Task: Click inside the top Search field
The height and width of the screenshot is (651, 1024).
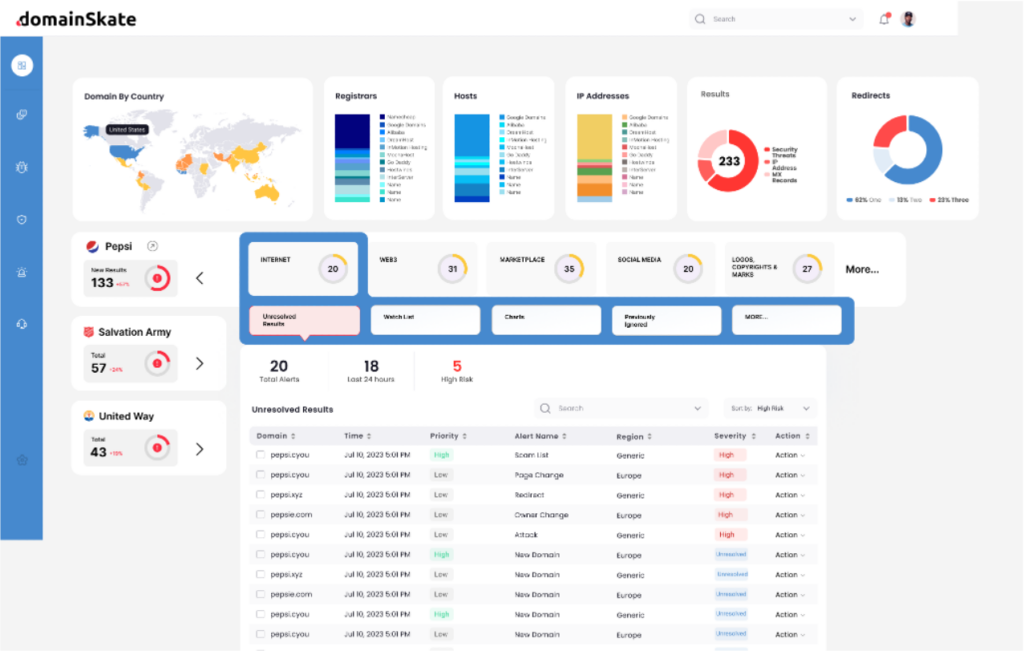Action: (x=777, y=19)
